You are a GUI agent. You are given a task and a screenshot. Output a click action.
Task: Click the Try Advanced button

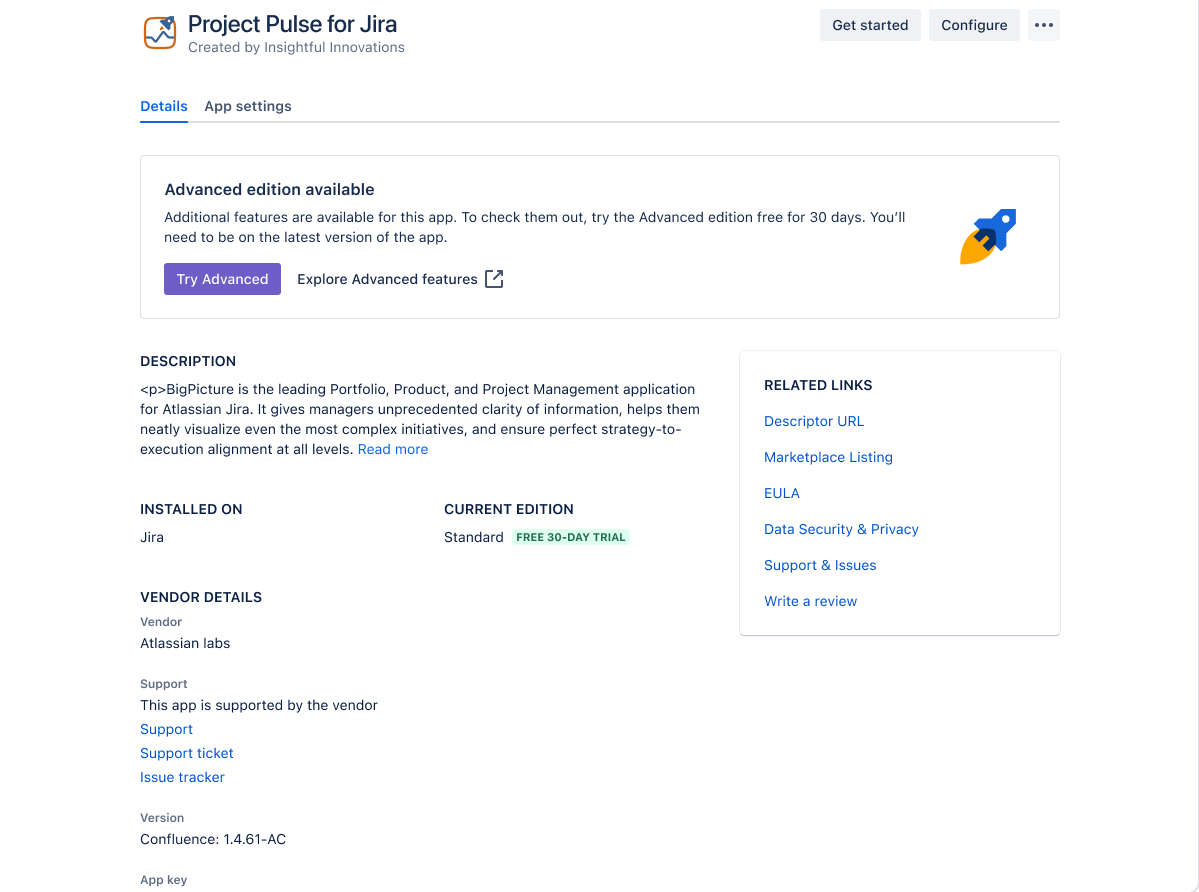coord(222,279)
